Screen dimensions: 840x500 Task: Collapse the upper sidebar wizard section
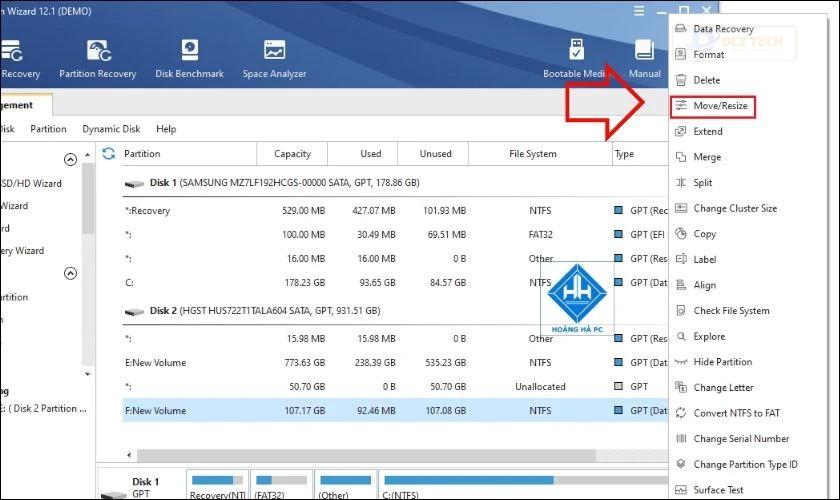tap(70, 160)
